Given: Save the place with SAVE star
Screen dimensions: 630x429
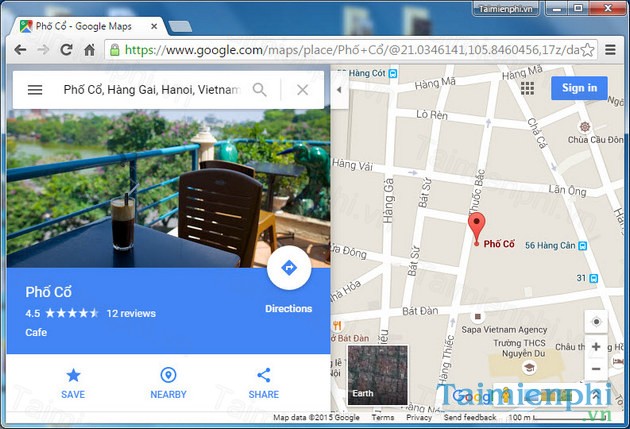Looking at the screenshot, I should tap(73, 383).
